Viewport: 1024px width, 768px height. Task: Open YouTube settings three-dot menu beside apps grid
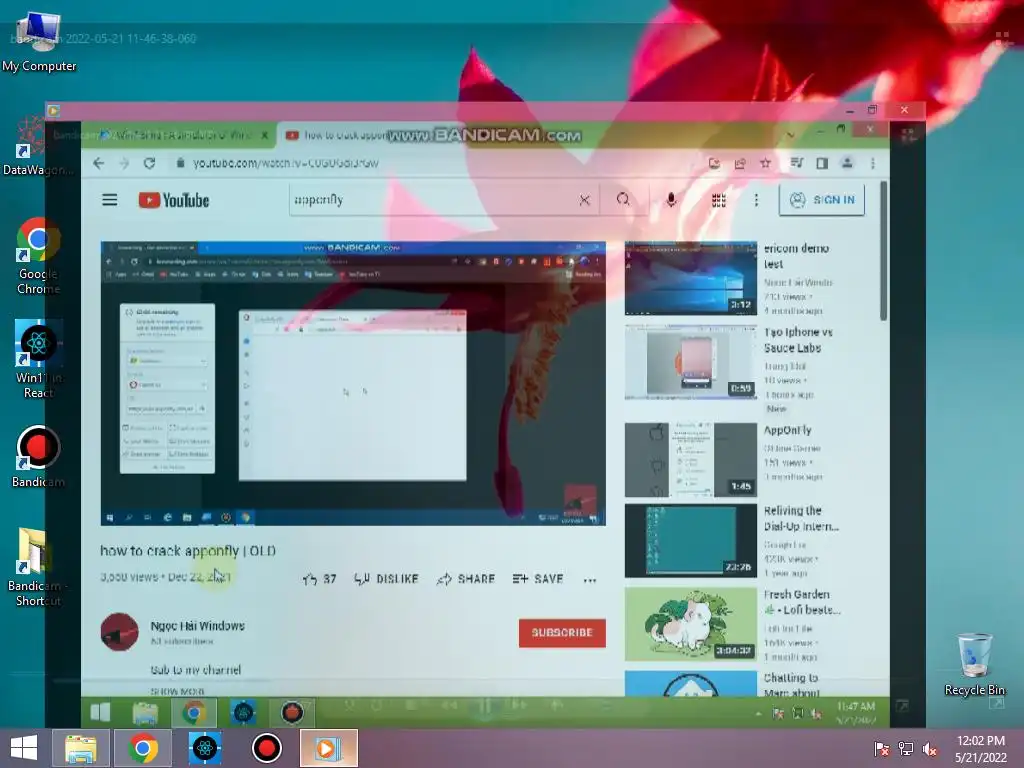pyautogui.click(x=756, y=200)
